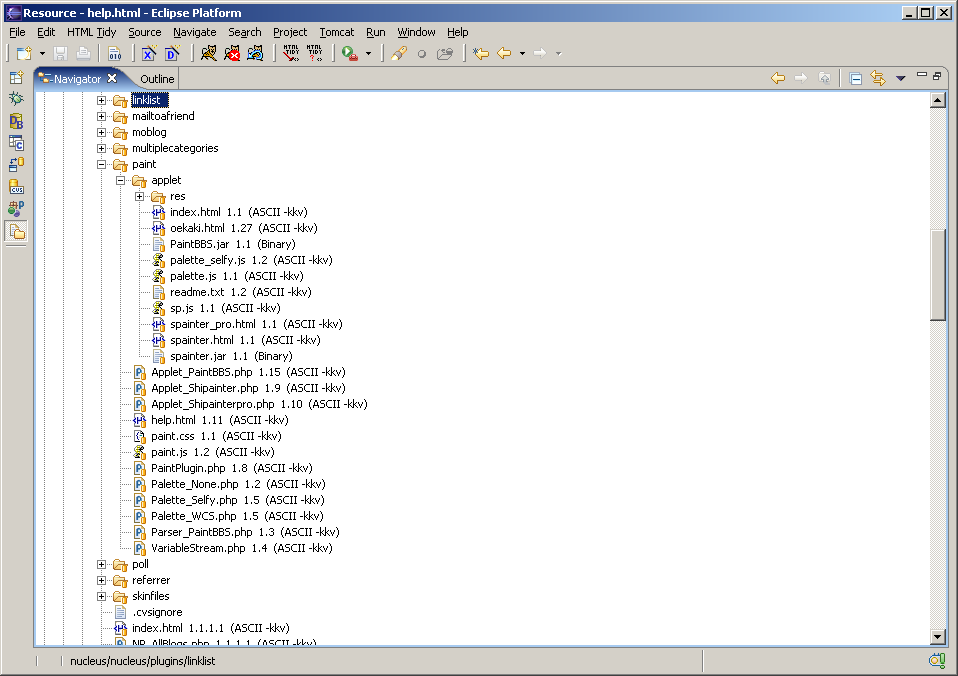
Task: Expand the skinfiles folder
Action: click(x=101, y=597)
